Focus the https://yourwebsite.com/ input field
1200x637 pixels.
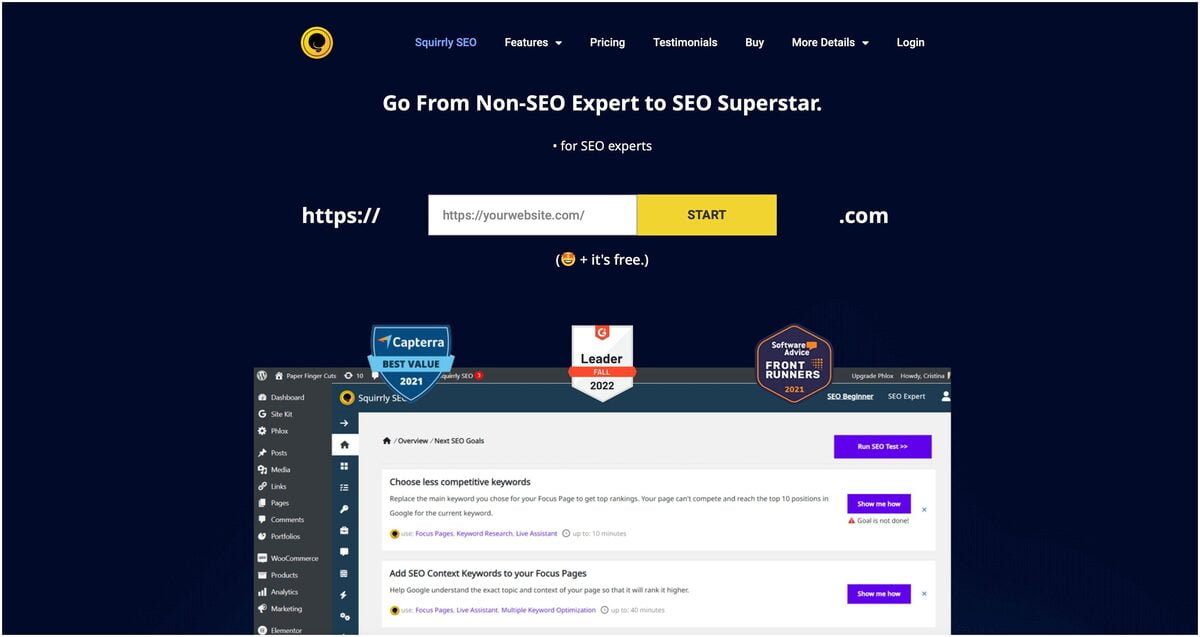click(532, 215)
